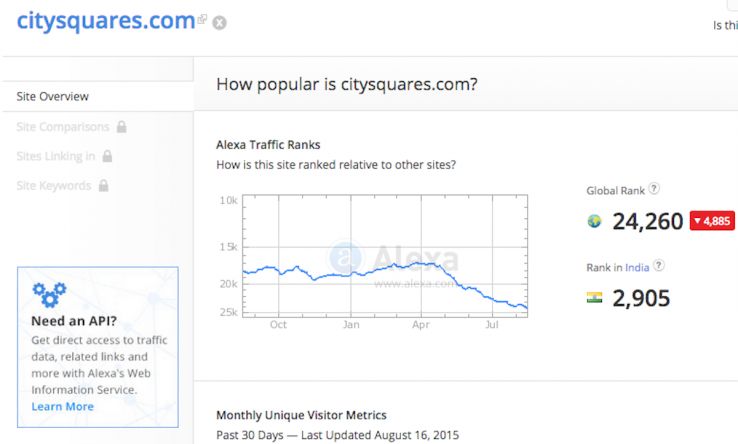The width and height of the screenshot is (738, 444).
Task: Open the Site Comparisons menu item
Action: tap(63, 127)
